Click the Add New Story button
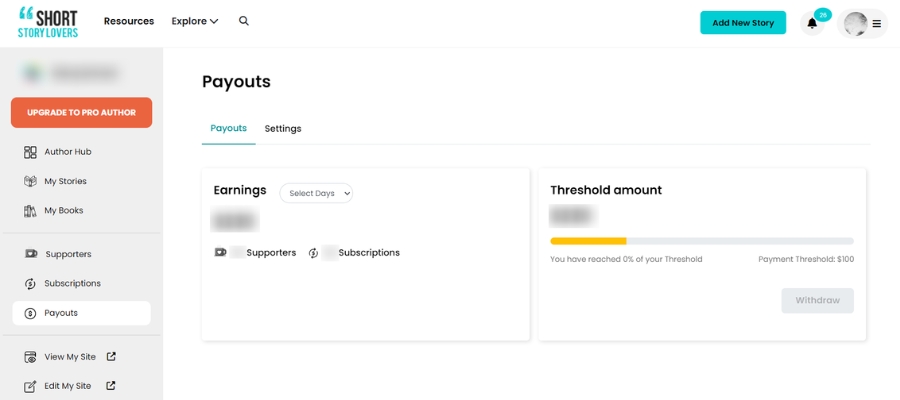Viewport: 900px width, 400px height. tap(743, 23)
